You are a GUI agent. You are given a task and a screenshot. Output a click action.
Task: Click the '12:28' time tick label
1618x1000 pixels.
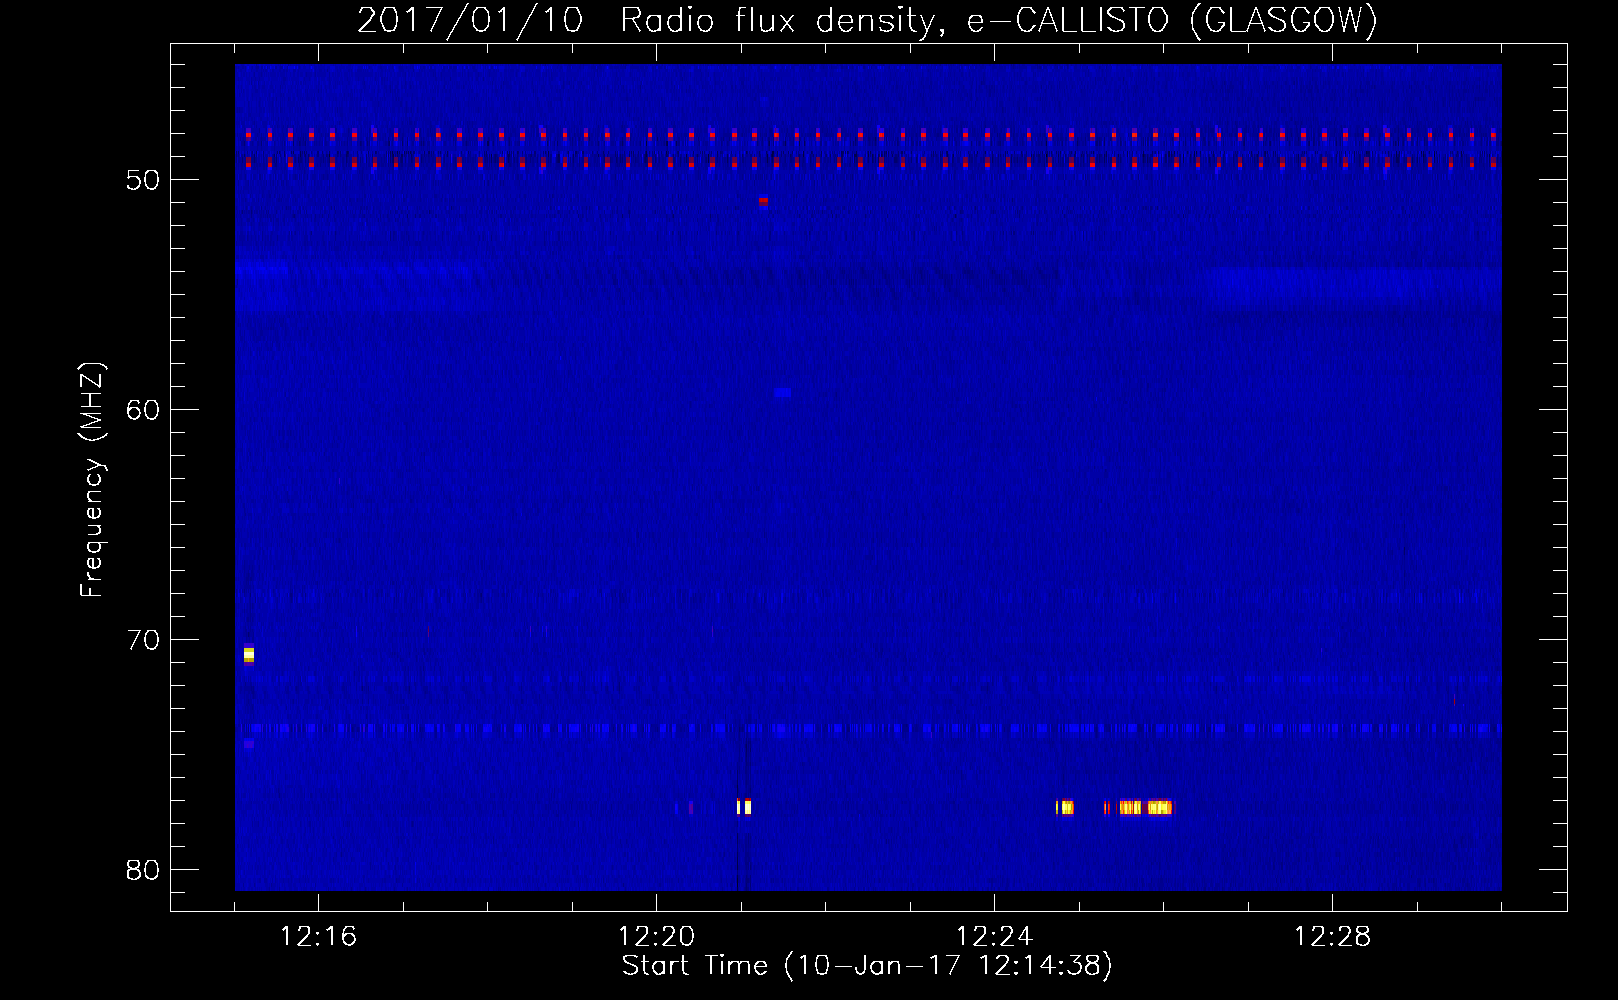click(1332, 937)
